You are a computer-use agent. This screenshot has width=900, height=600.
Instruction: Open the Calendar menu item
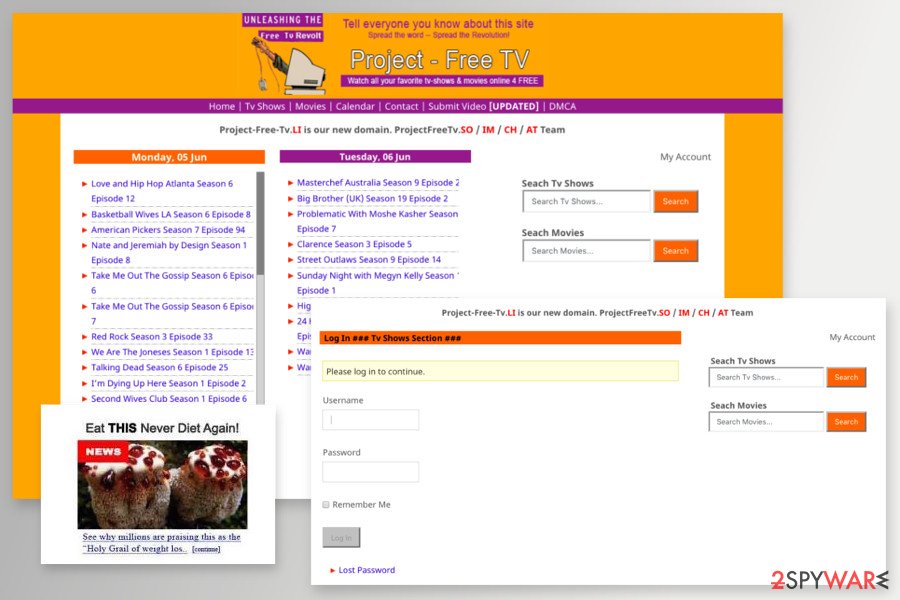pyautogui.click(x=355, y=106)
